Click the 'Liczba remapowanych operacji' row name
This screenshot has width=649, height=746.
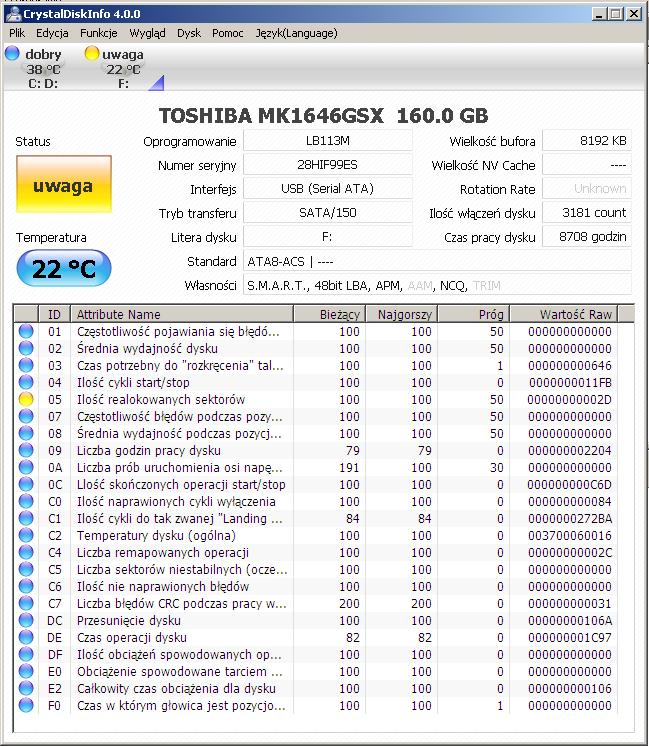(163, 552)
